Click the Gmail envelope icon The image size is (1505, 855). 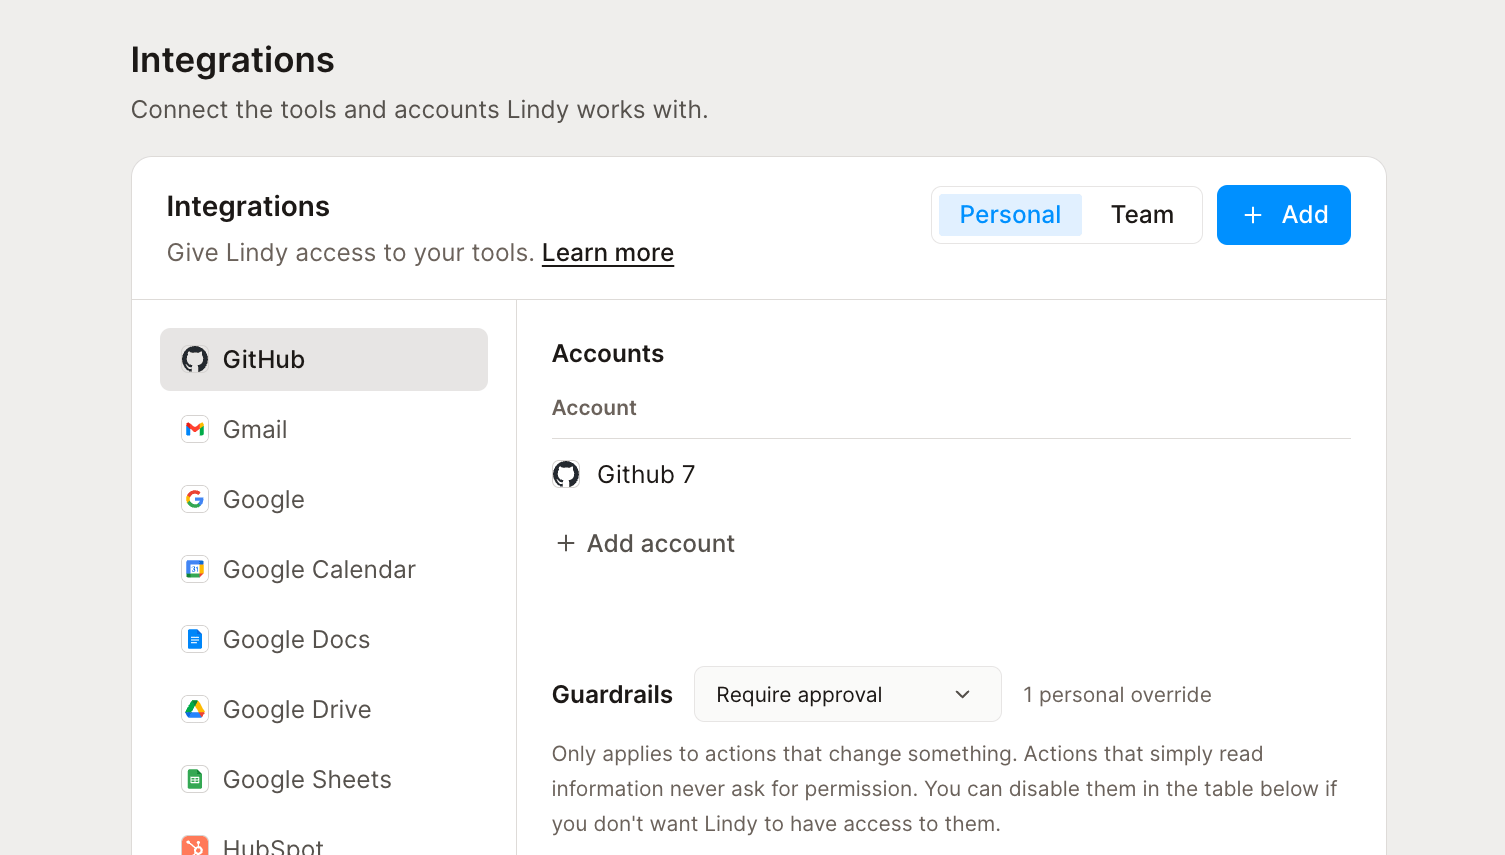pos(195,429)
